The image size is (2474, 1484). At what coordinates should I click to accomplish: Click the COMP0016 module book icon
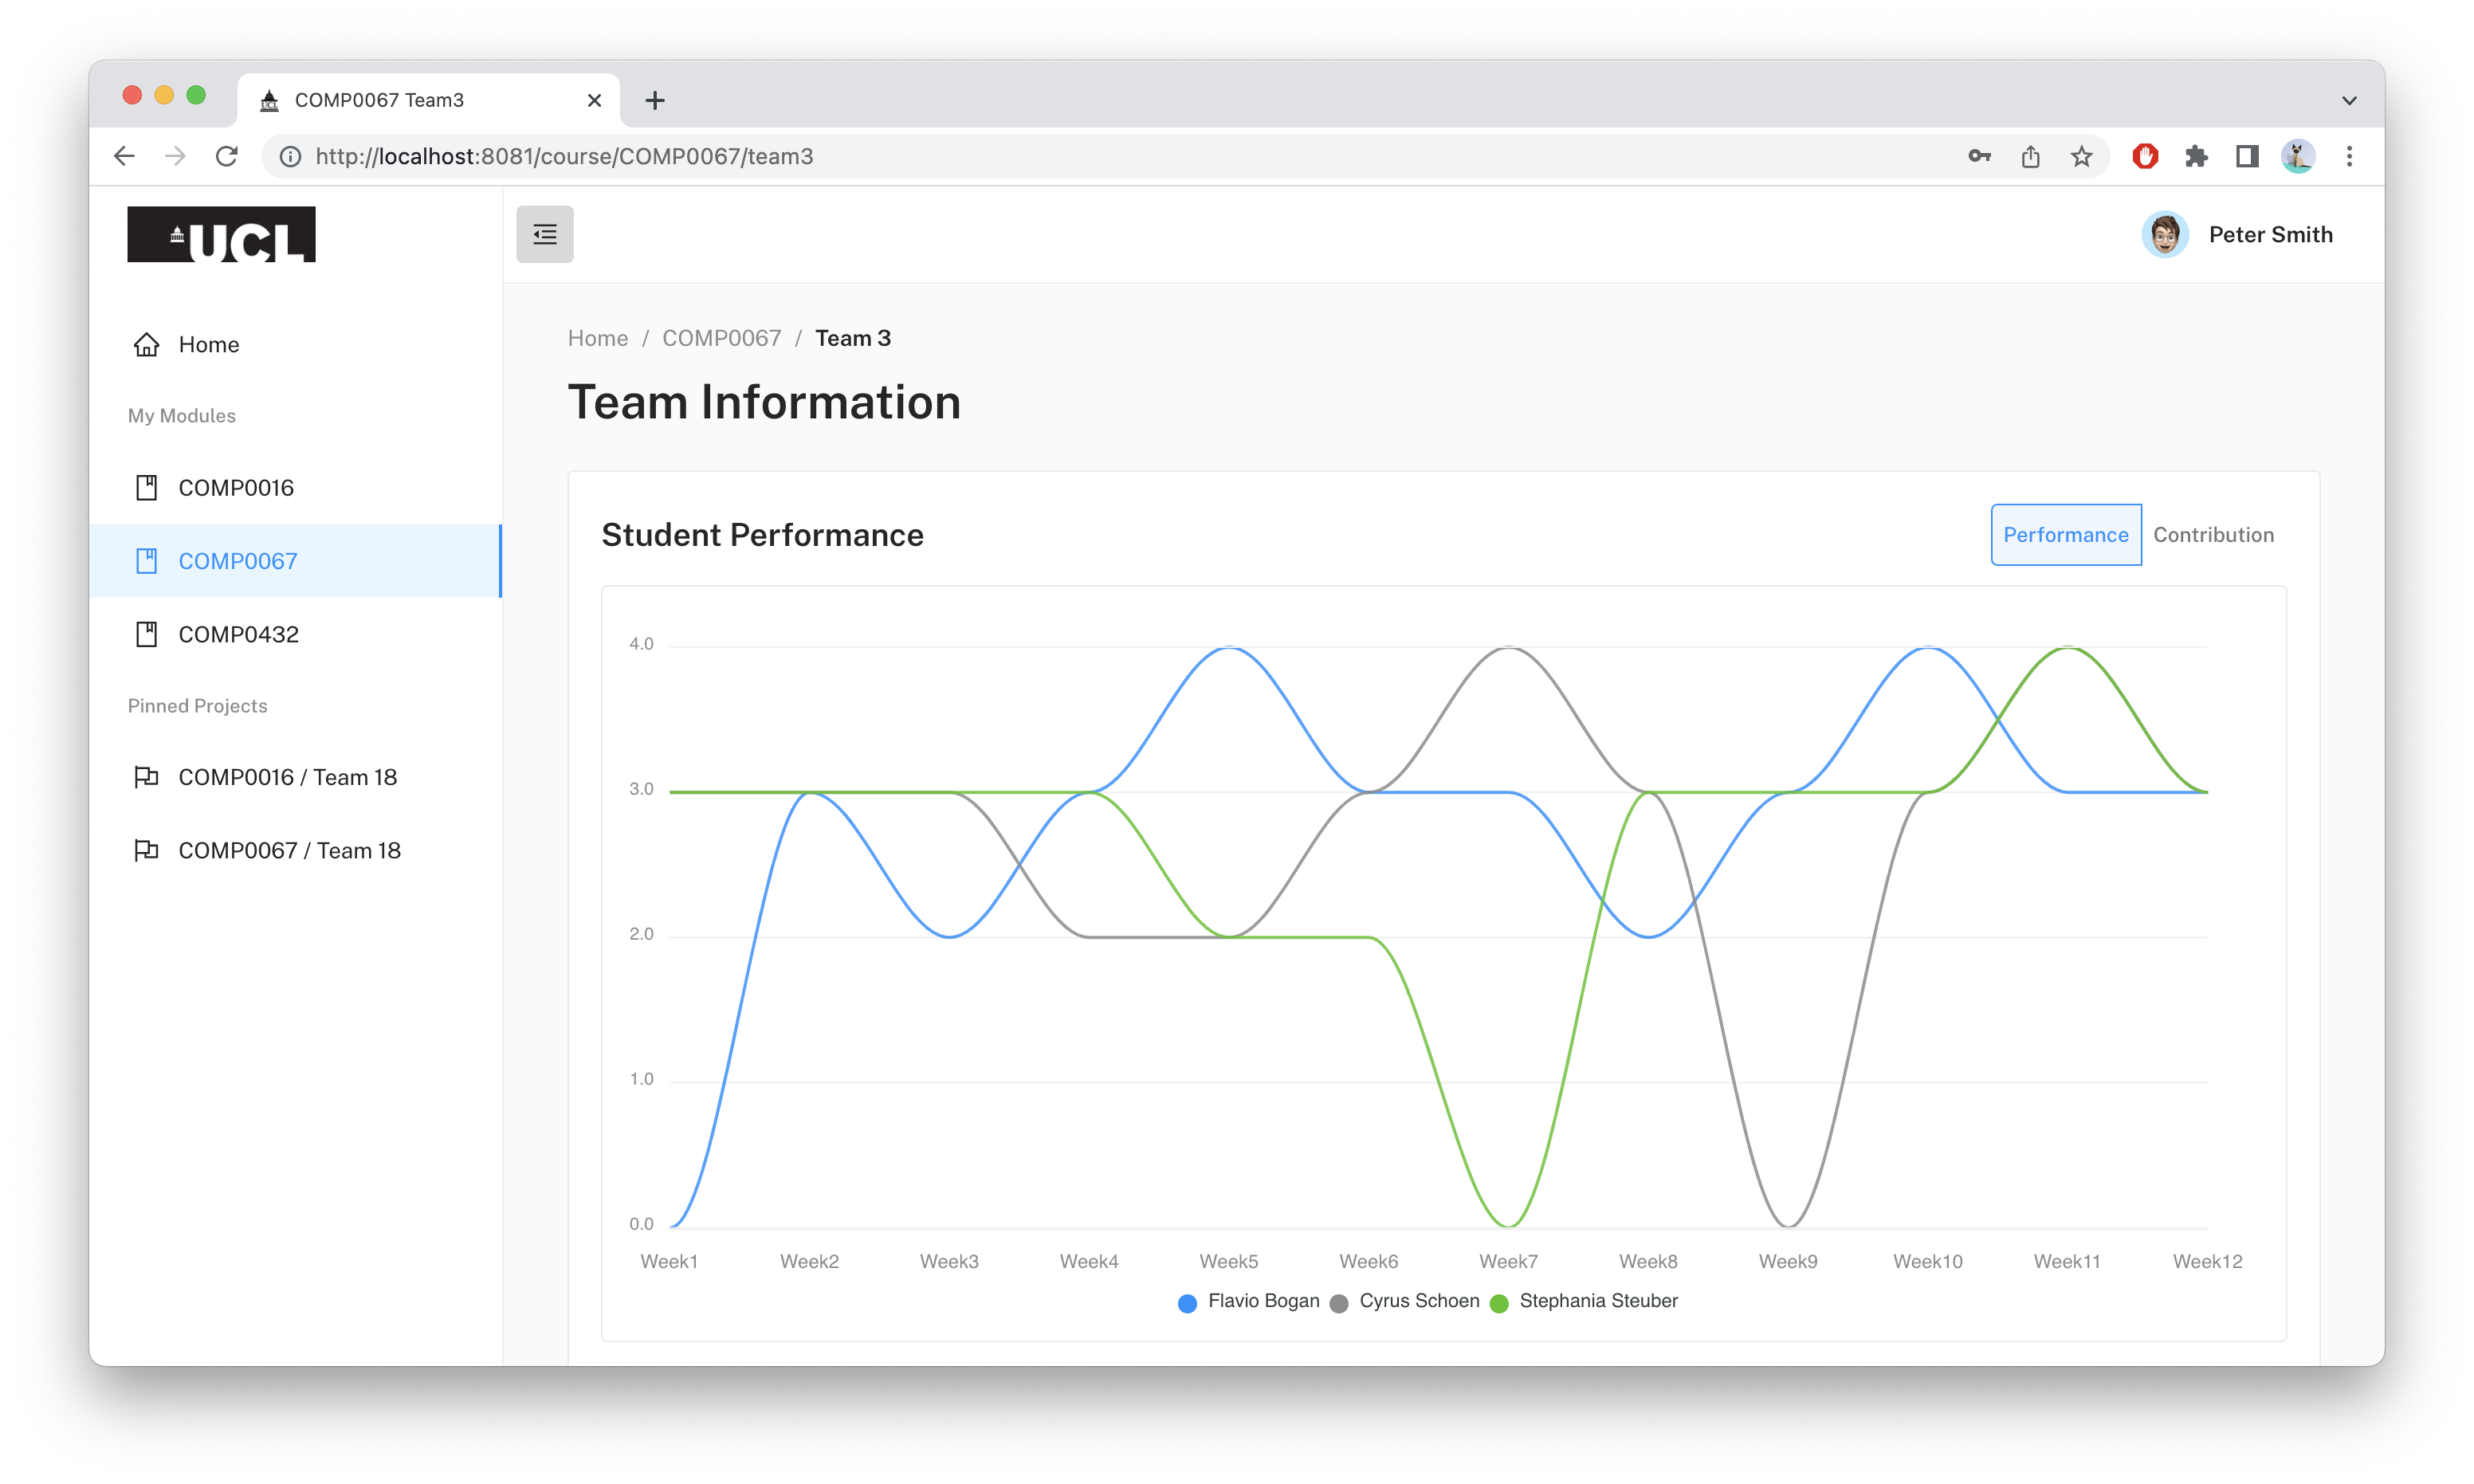(x=147, y=487)
